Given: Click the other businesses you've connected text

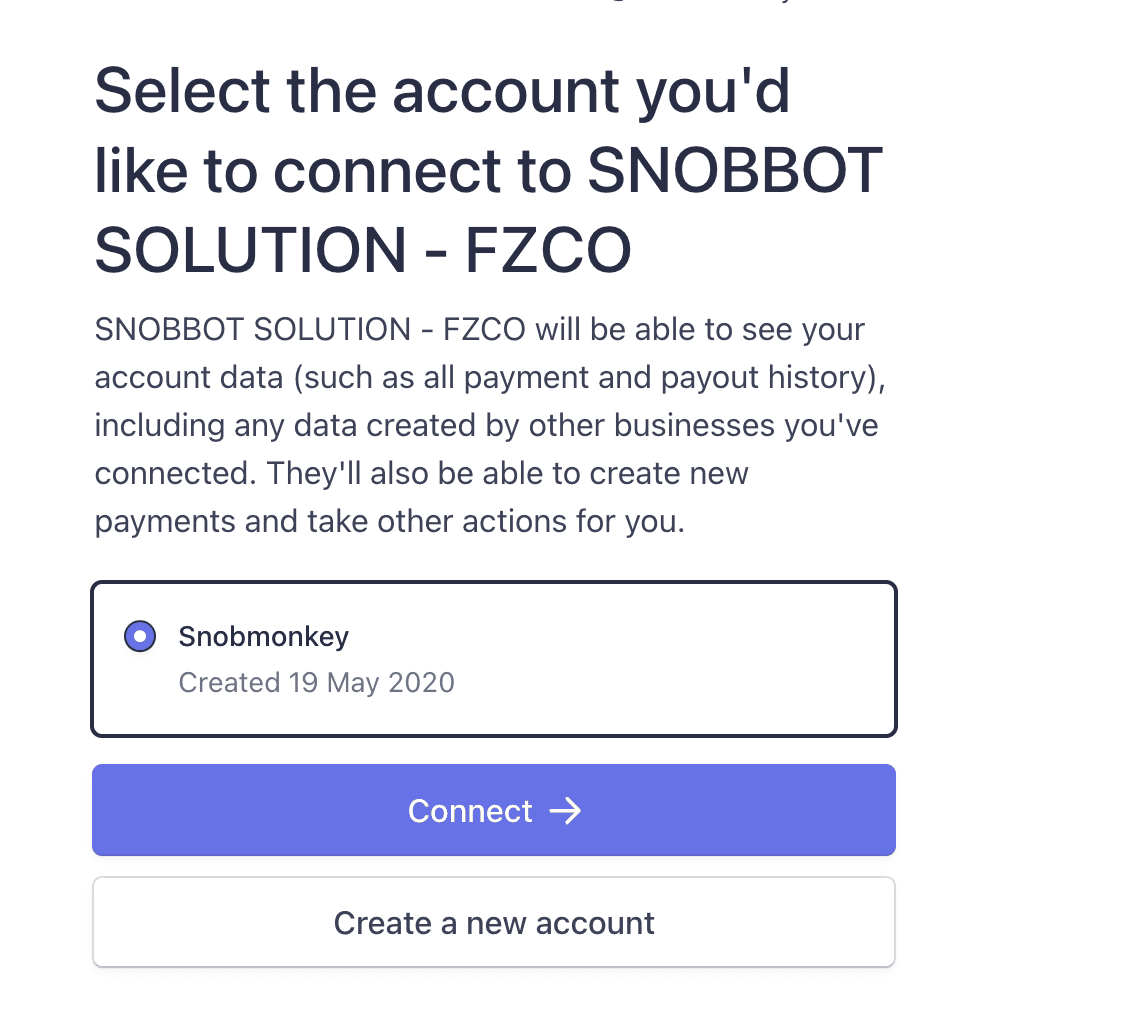Looking at the screenshot, I should 487,449.
